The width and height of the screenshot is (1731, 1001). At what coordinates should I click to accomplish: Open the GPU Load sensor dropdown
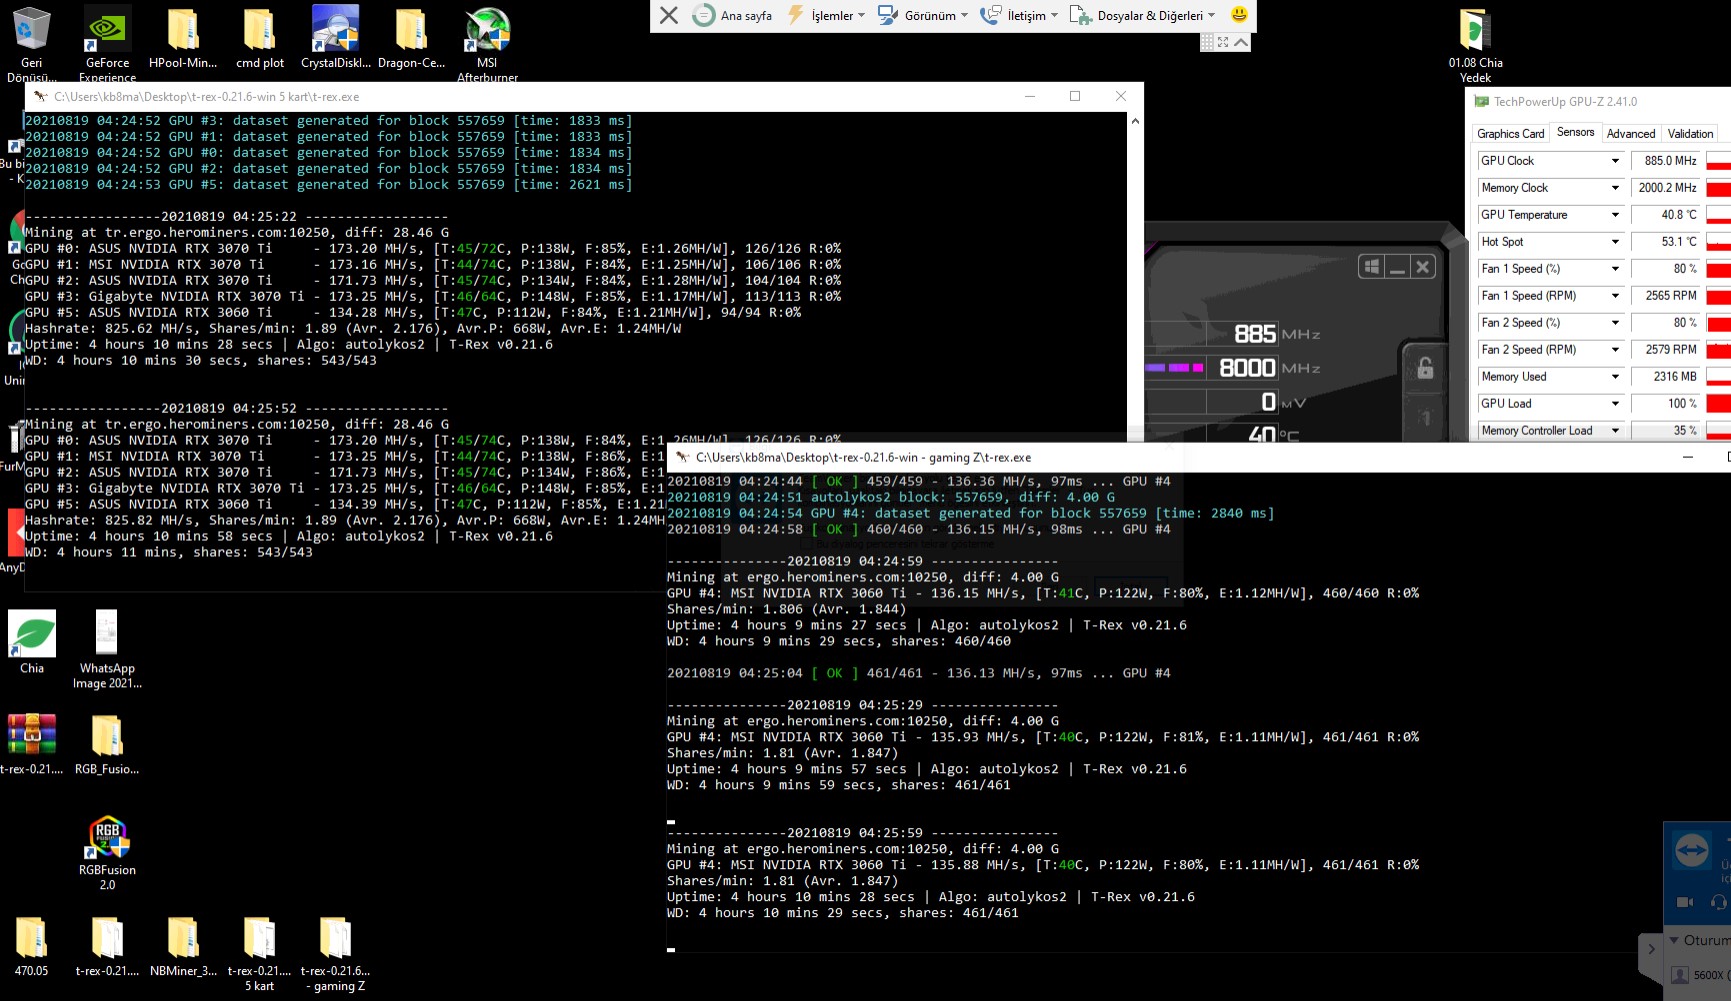click(x=1615, y=404)
